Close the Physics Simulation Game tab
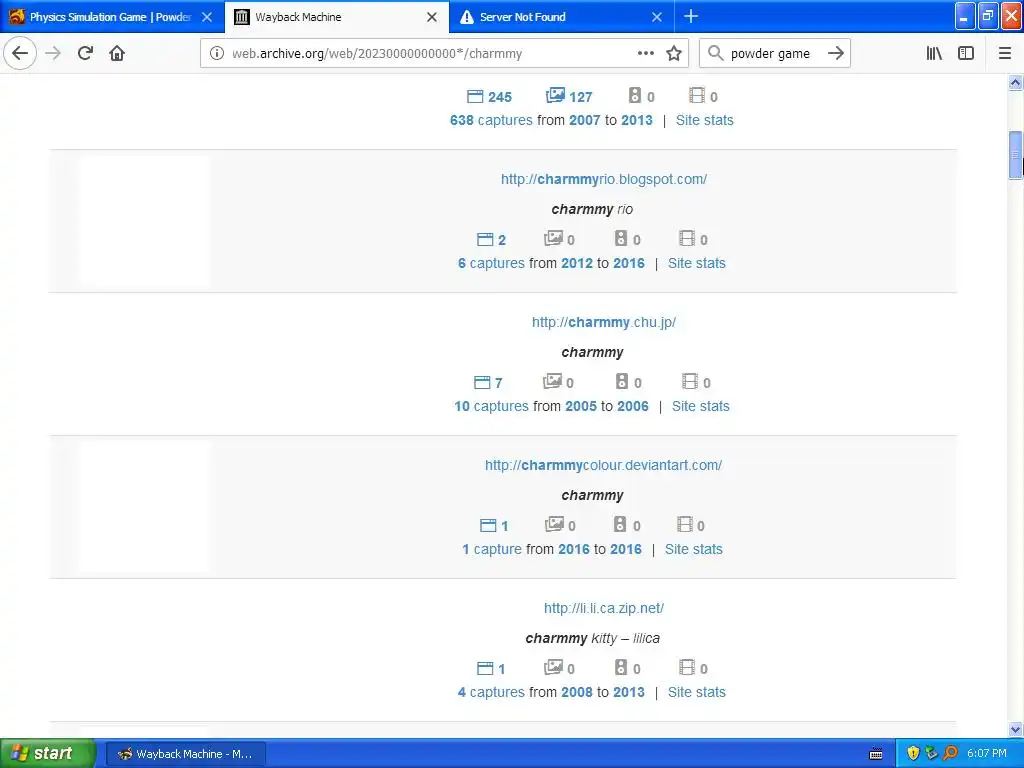The image size is (1024, 768). (x=207, y=17)
